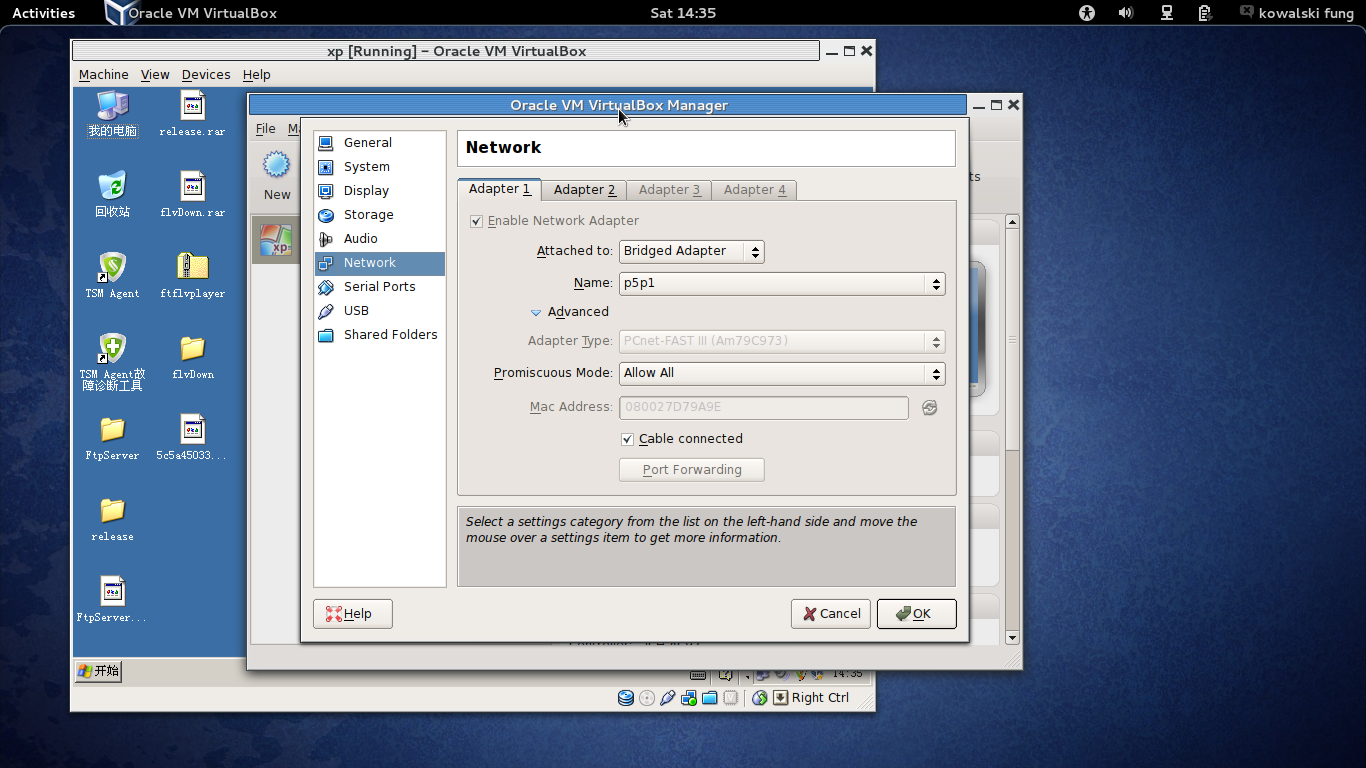Switch to the Adapter 4 tab
Image resolution: width=1366 pixels, height=768 pixels.
[754, 190]
